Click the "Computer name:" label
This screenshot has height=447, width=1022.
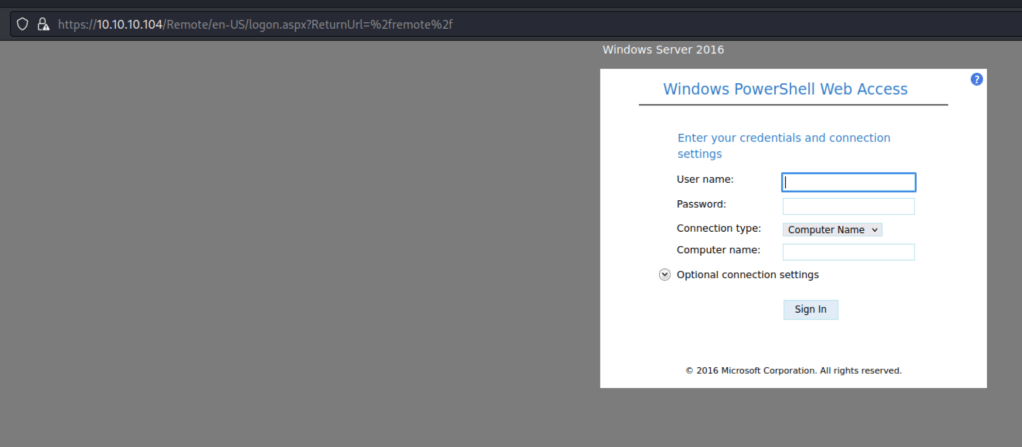pos(718,250)
